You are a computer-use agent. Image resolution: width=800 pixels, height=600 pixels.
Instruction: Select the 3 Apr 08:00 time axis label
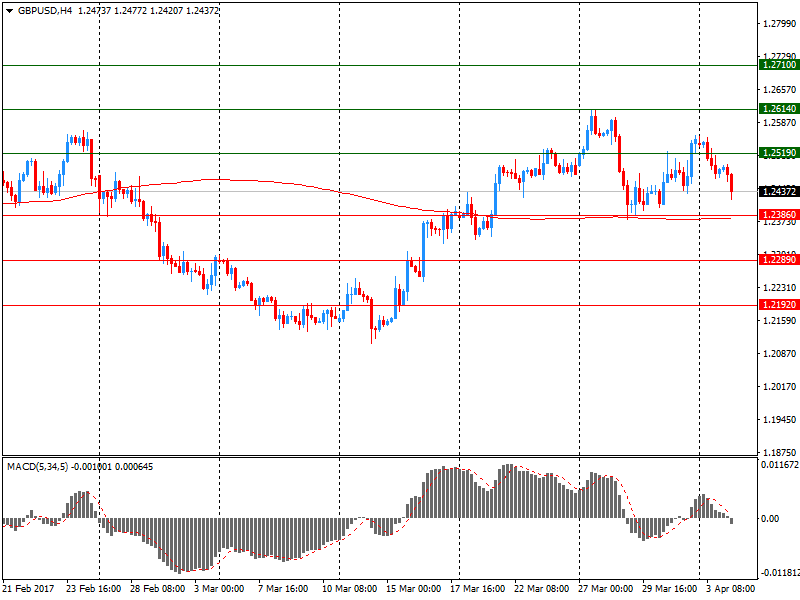pos(728,589)
